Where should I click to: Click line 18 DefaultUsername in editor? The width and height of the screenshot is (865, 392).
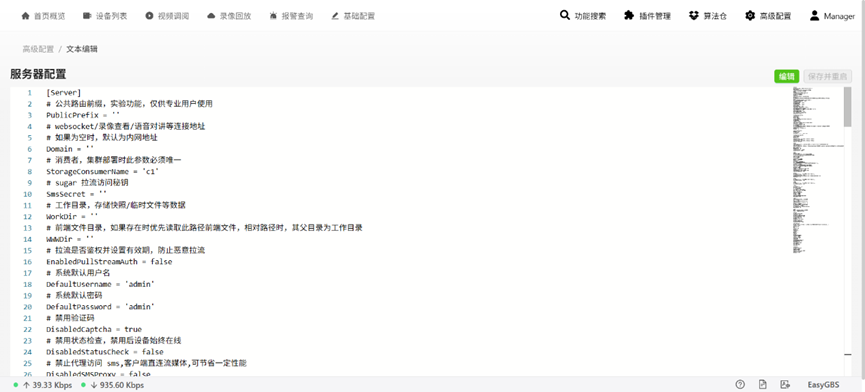(100, 284)
